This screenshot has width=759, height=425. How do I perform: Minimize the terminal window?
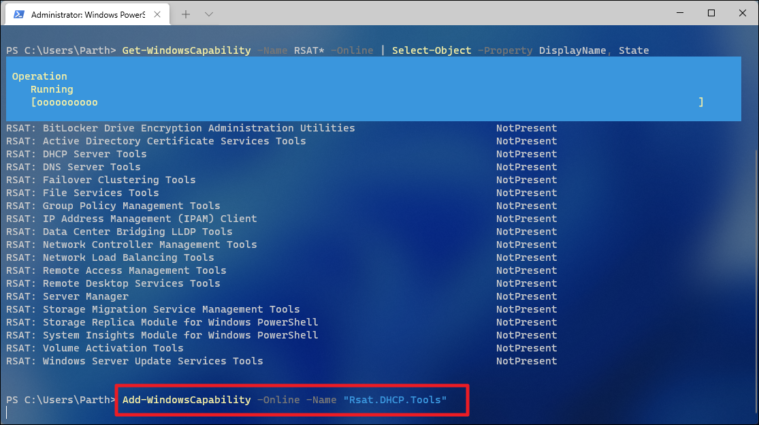[x=680, y=13]
